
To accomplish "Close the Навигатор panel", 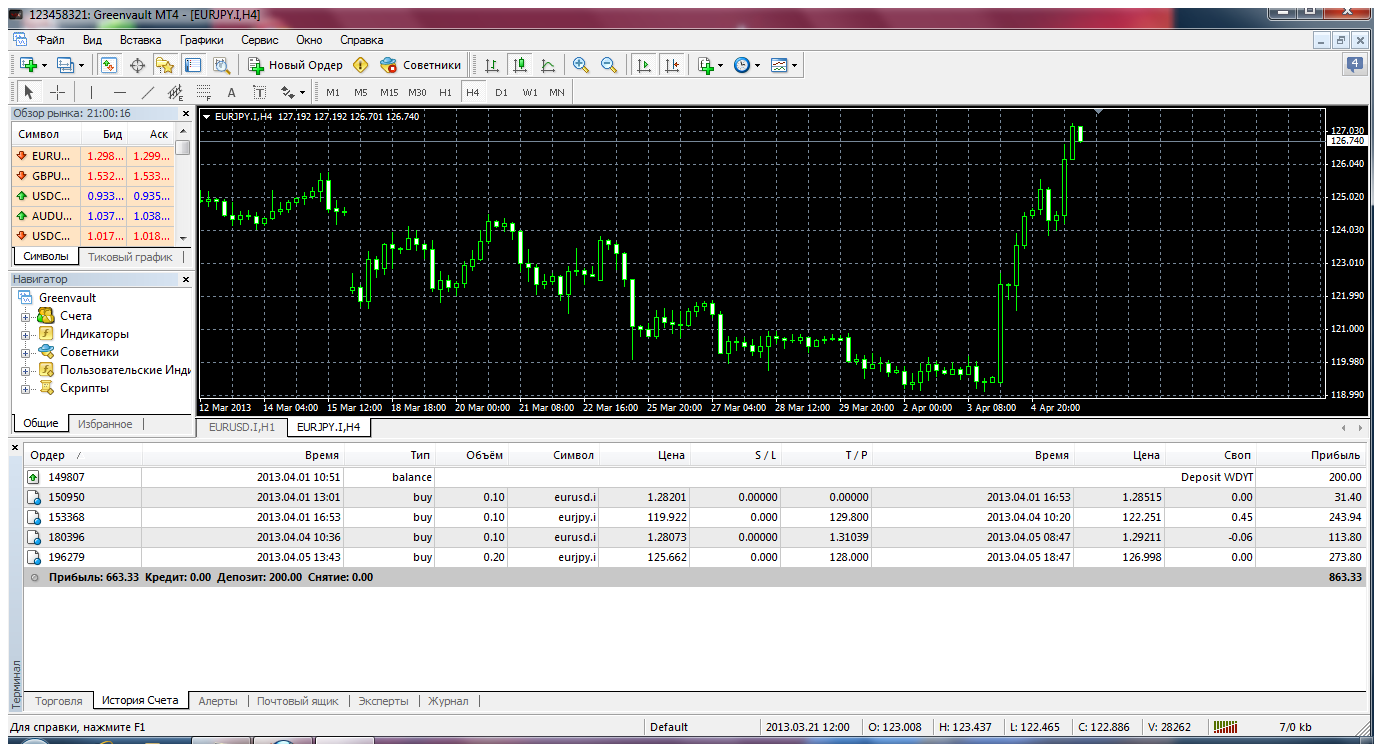I will pyautogui.click(x=185, y=280).
